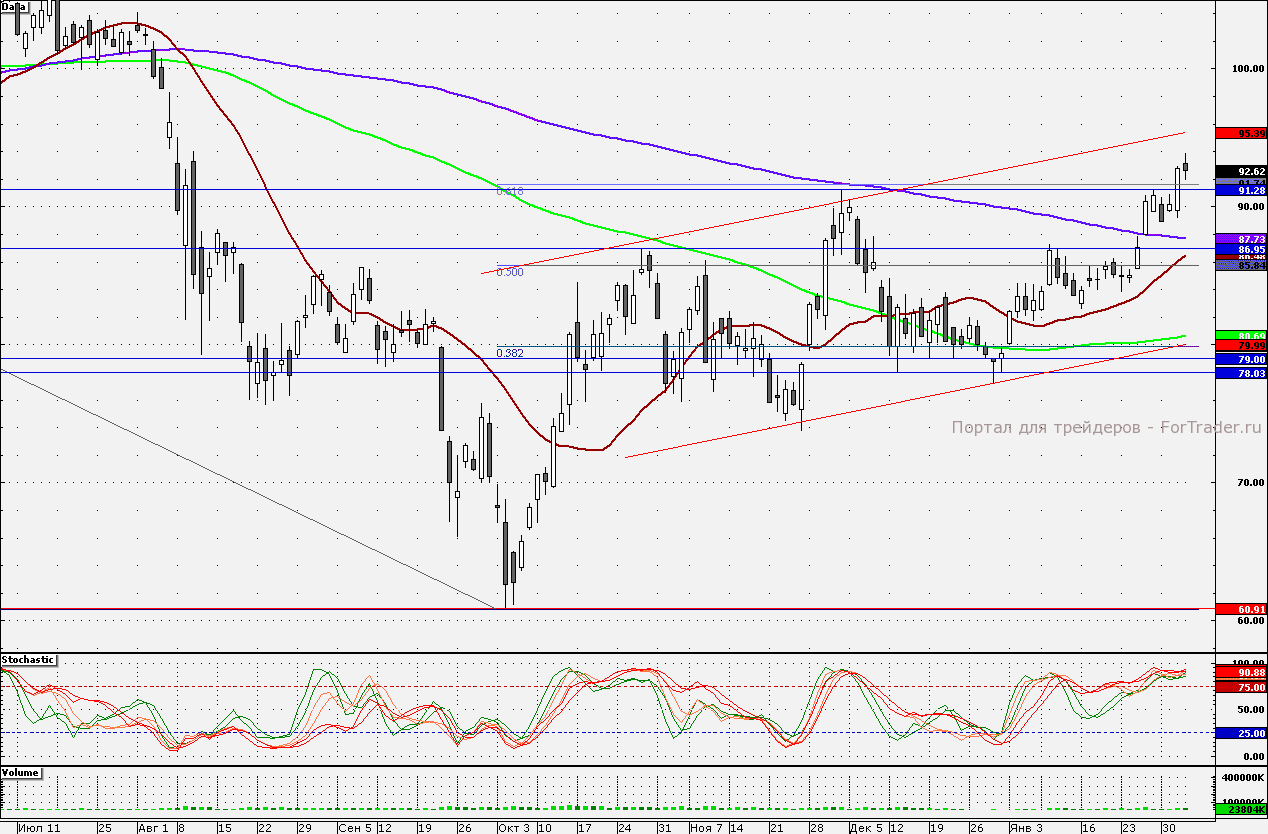This screenshot has width=1268, height=834.
Task: Click the 0.618 Fibonacci level label
Action: (x=510, y=190)
